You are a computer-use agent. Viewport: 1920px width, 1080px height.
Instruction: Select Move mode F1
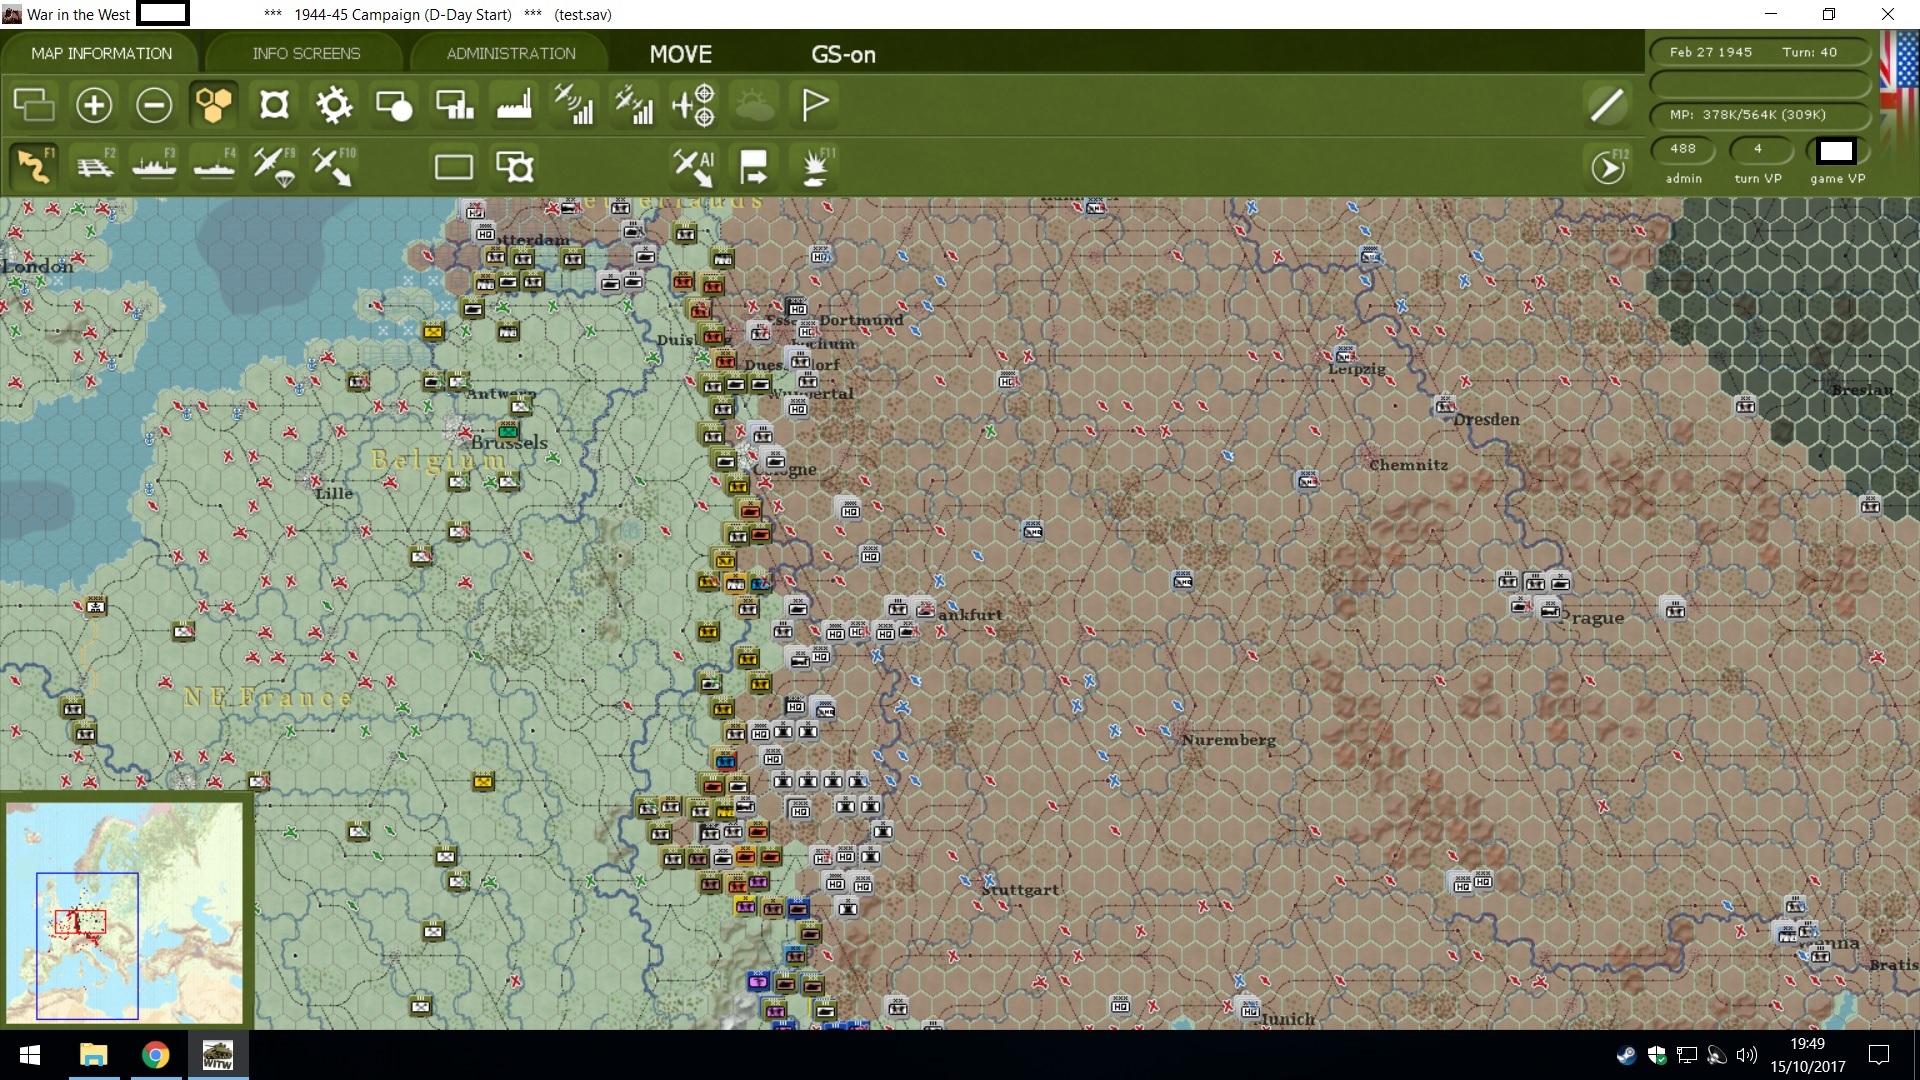coord(34,166)
